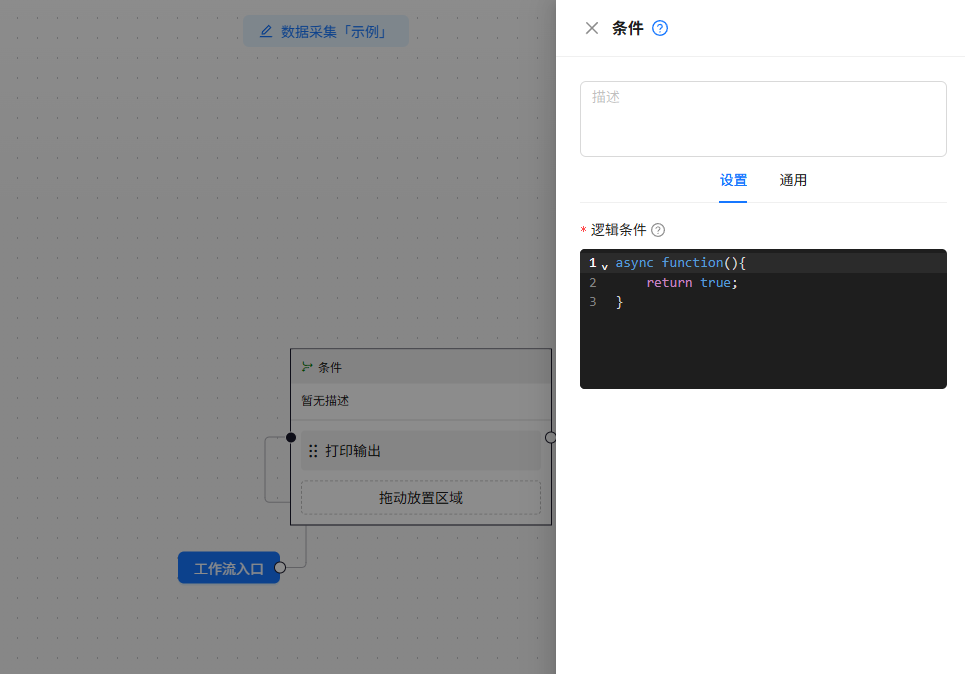Click into the code editor at return true
965x674 pixels.
(x=692, y=283)
